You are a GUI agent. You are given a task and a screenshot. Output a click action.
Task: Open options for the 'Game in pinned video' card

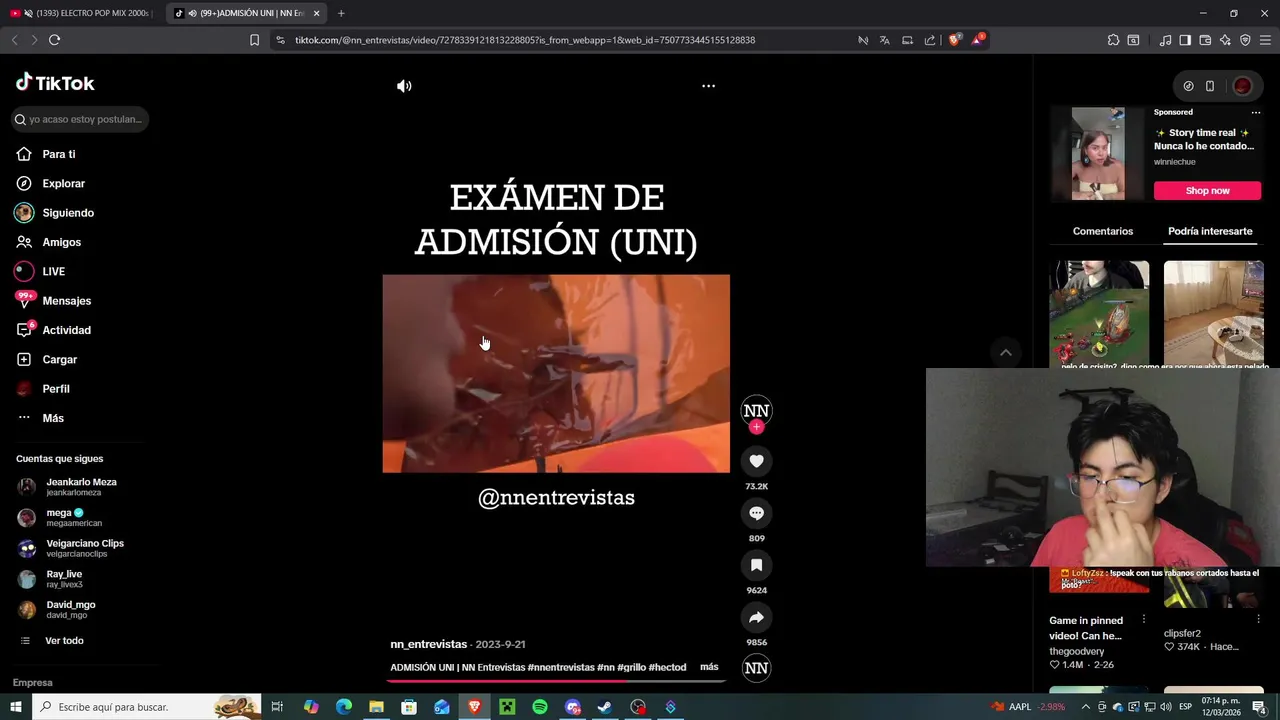click(1144, 619)
